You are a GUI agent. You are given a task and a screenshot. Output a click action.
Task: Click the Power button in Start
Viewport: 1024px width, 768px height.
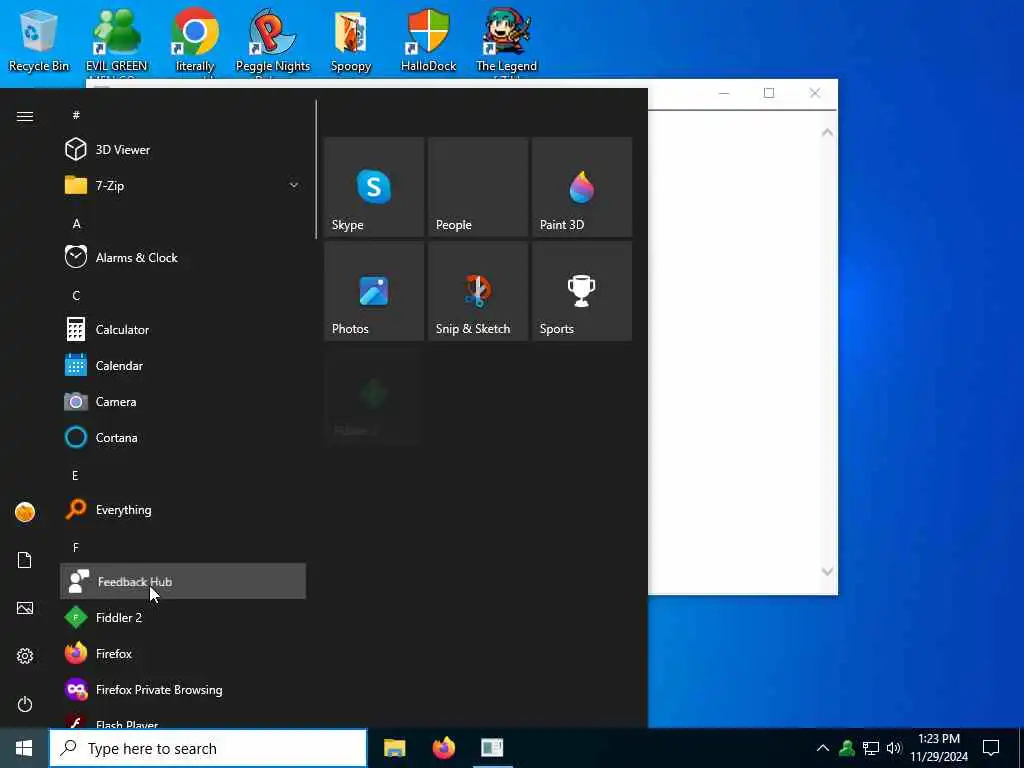[25, 704]
